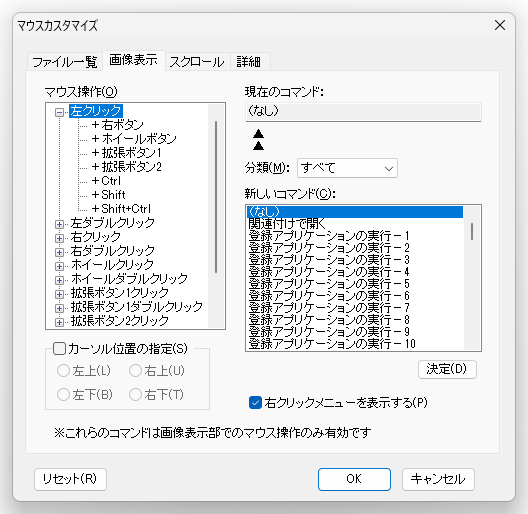Image resolution: width=528 pixels, height=514 pixels.
Task: Click the 現在のコマンド field showing (なし)
Action: [x=363, y=112]
